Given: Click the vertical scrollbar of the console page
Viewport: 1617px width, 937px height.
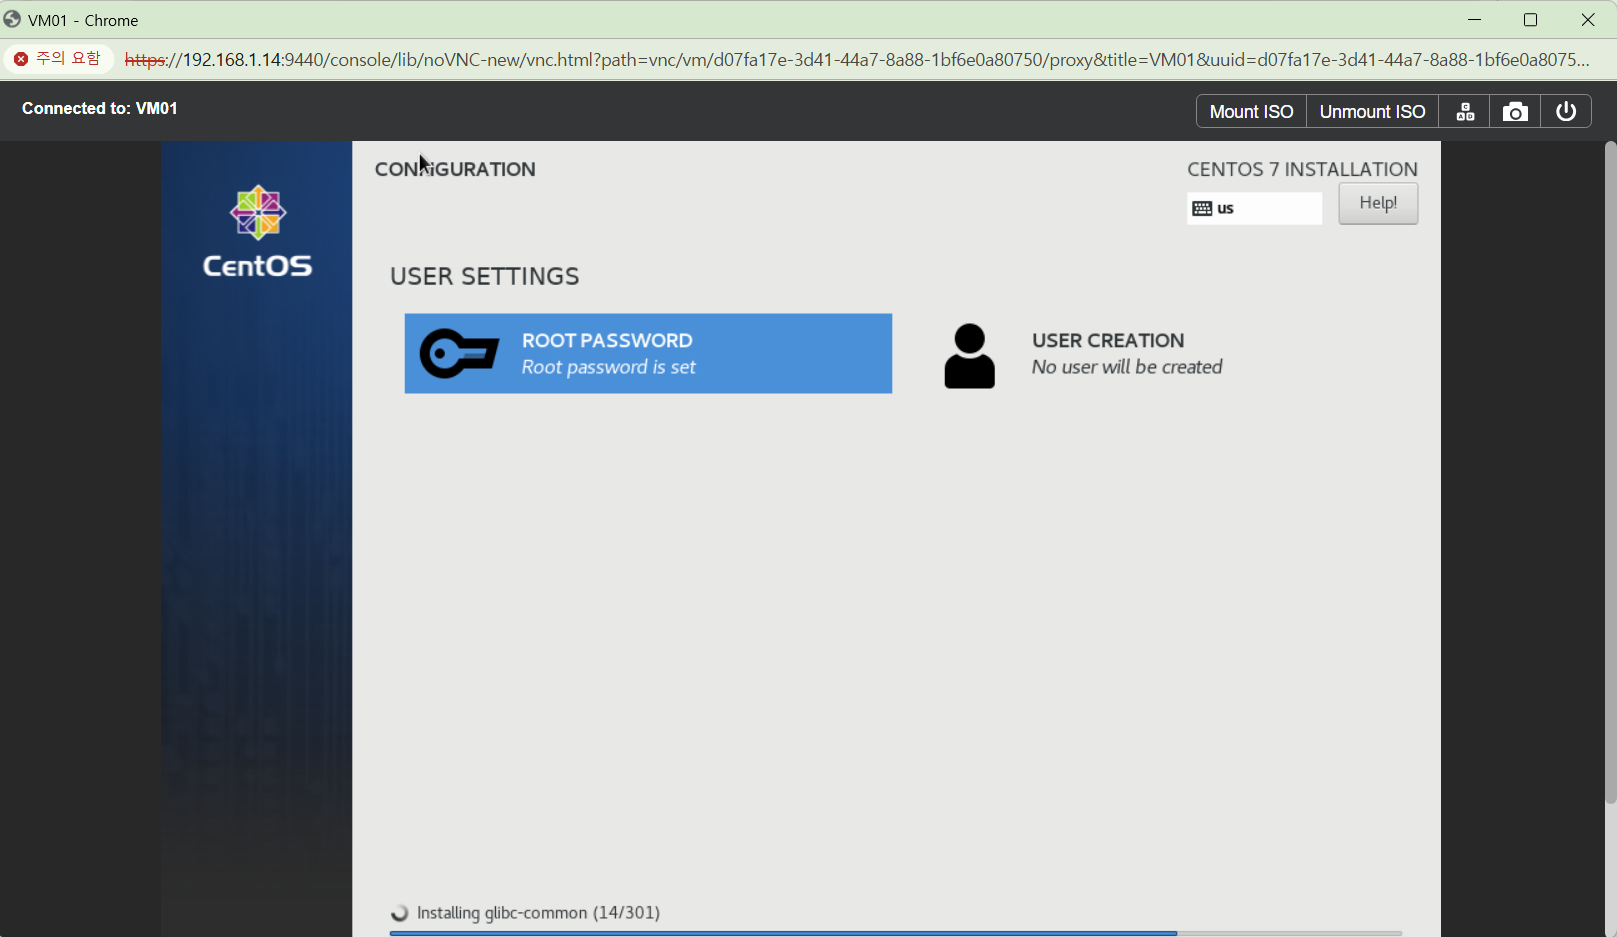Looking at the screenshot, I should (1610, 472).
